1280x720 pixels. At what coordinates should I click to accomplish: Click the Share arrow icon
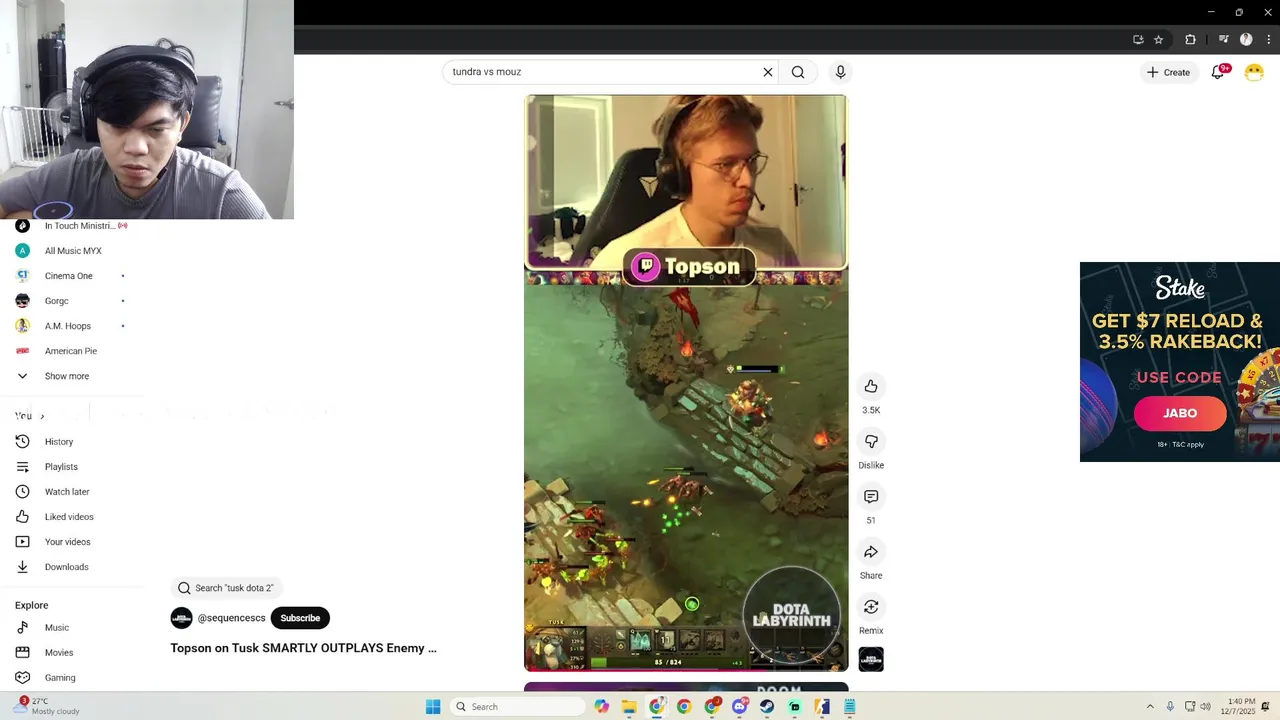pos(871,552)
